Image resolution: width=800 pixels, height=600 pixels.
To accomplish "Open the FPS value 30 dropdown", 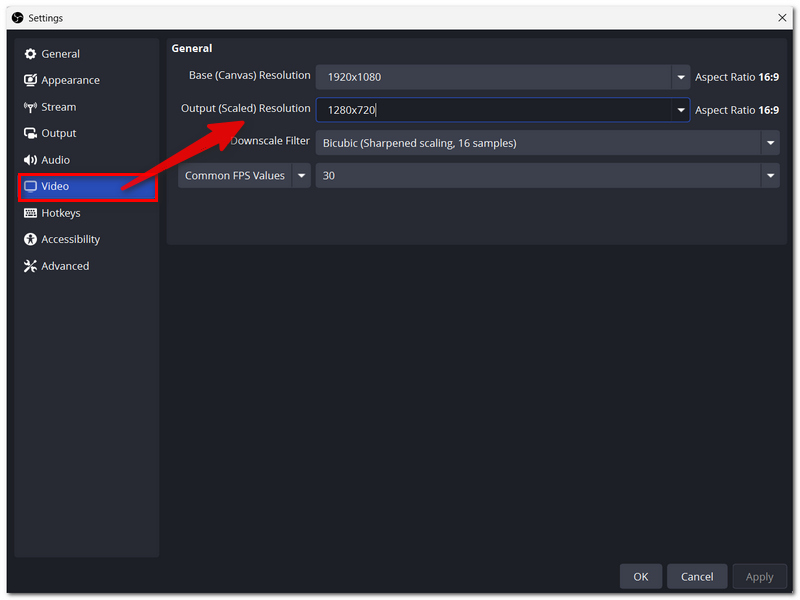I will coord(547,176).
